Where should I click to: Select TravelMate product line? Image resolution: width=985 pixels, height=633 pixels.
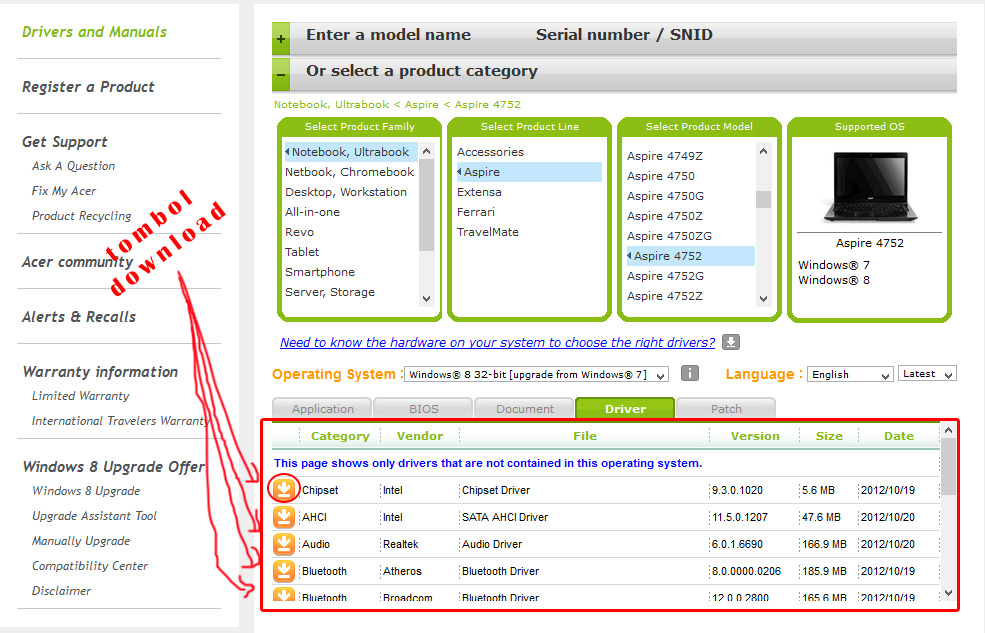[487, 232]
